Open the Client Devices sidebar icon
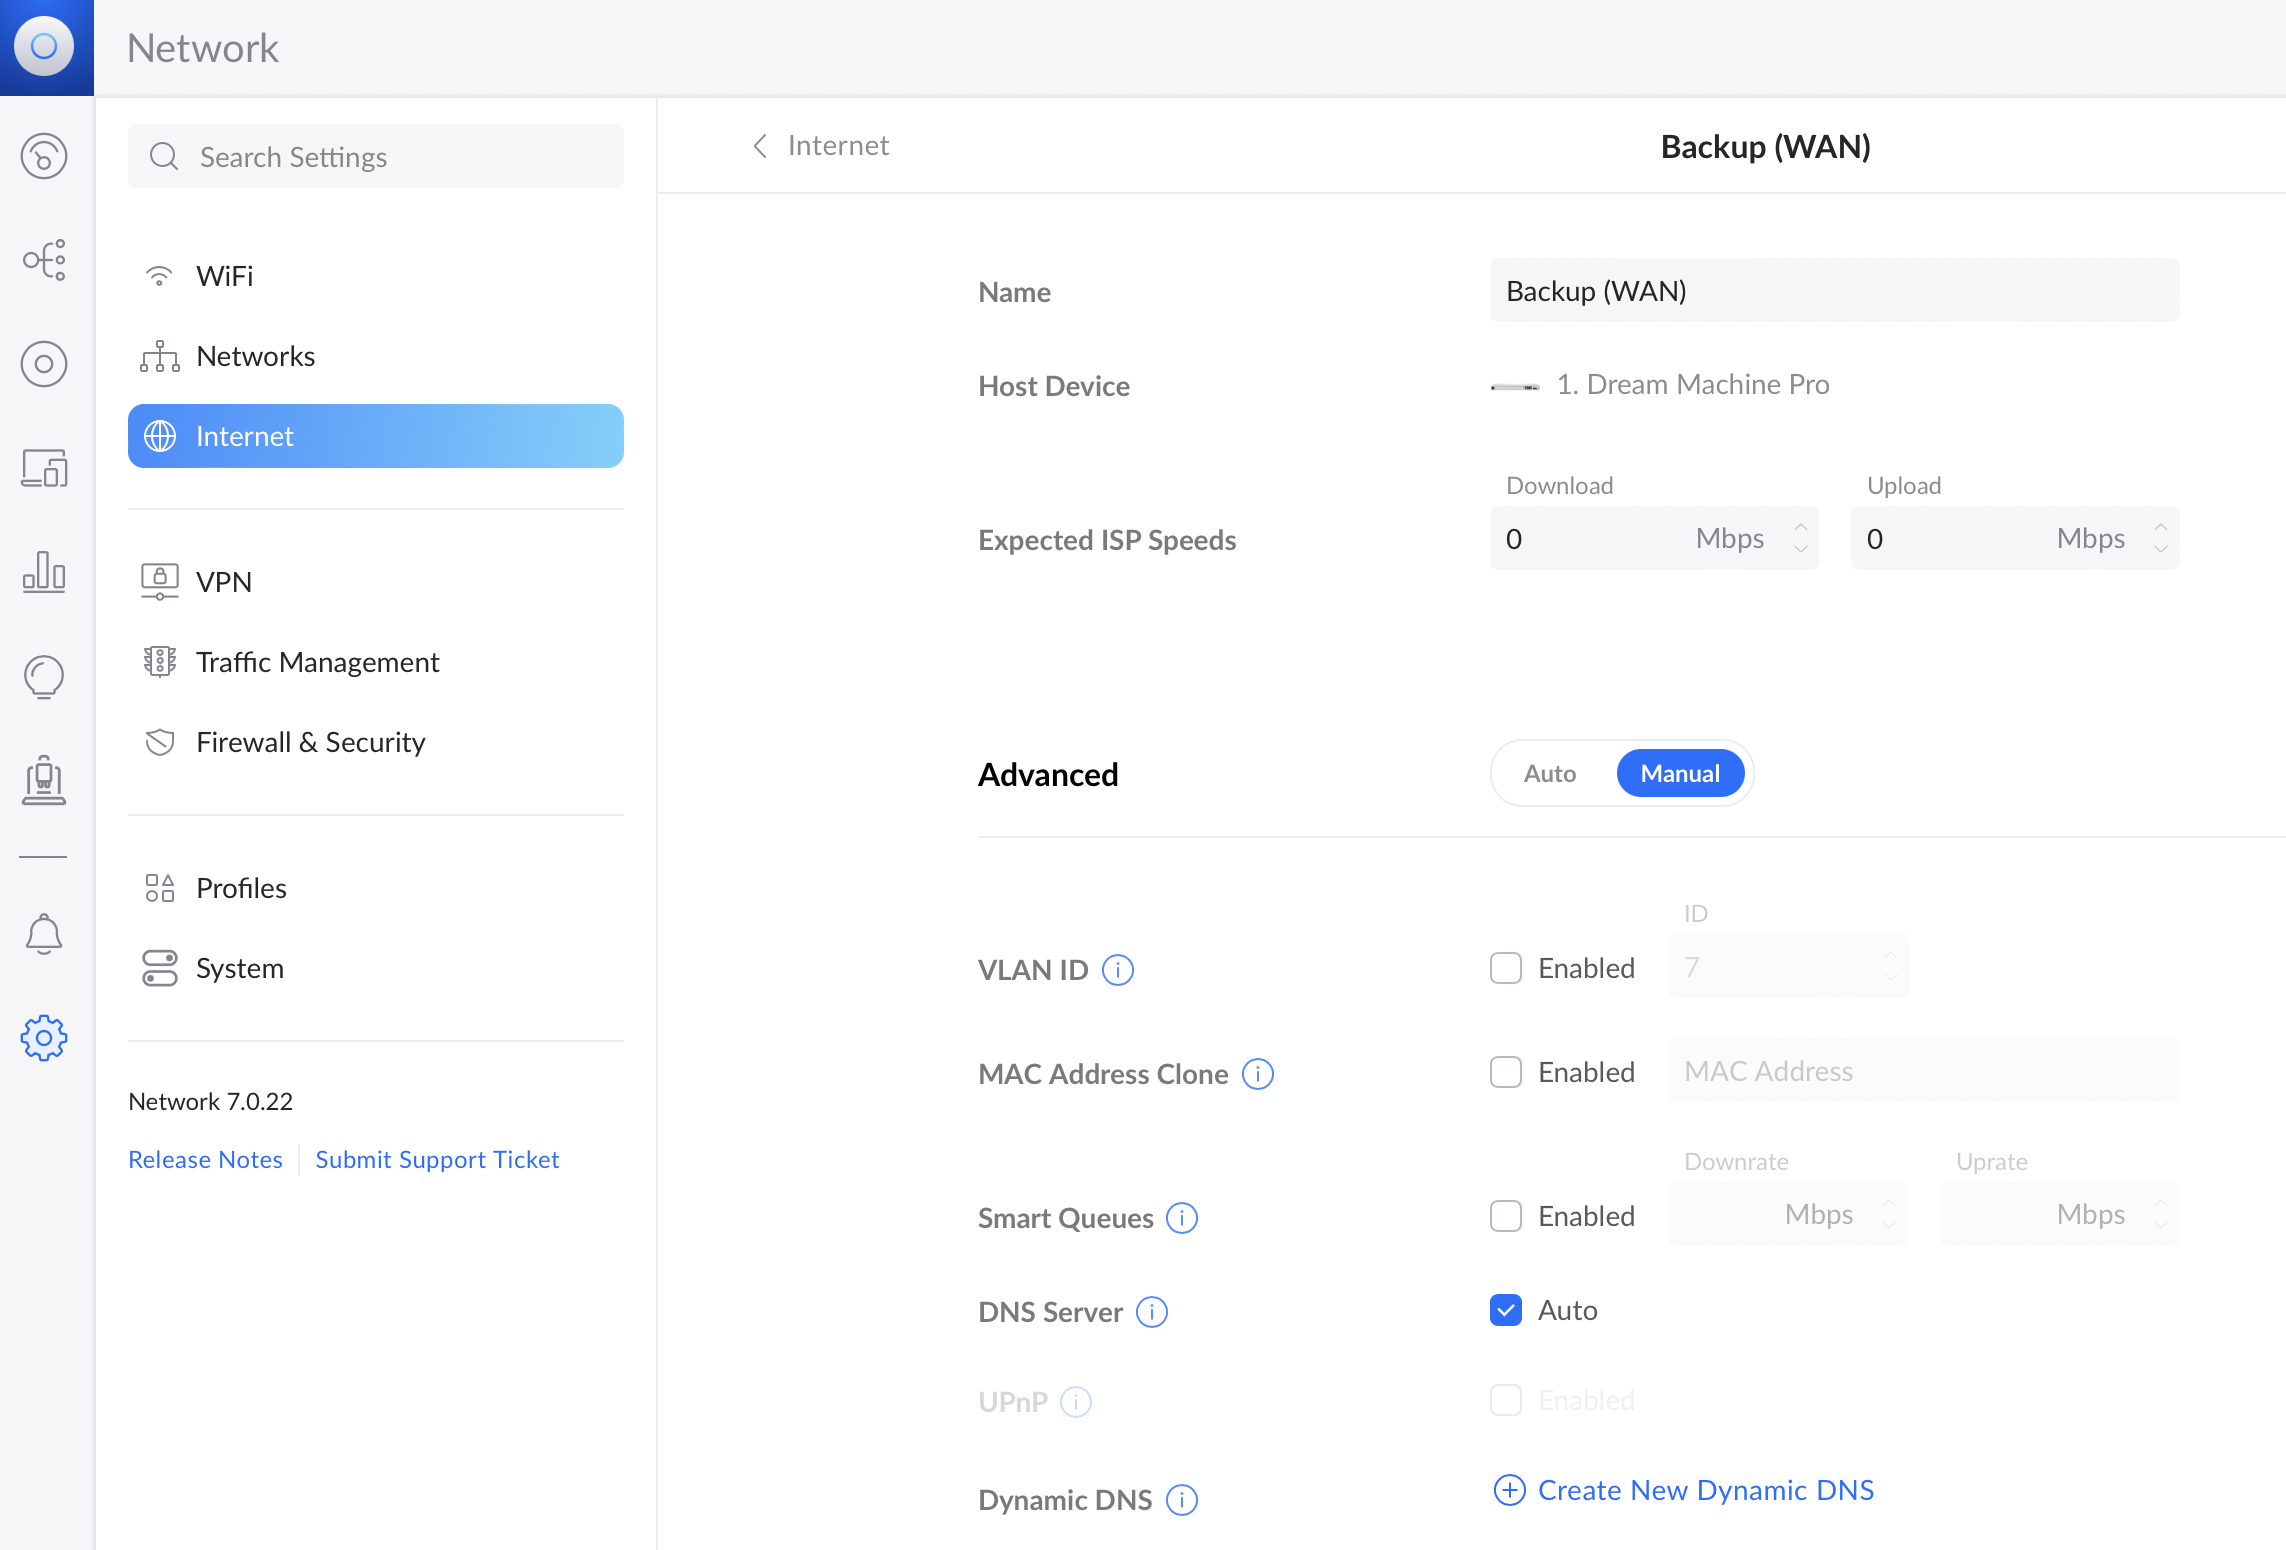 44,468
